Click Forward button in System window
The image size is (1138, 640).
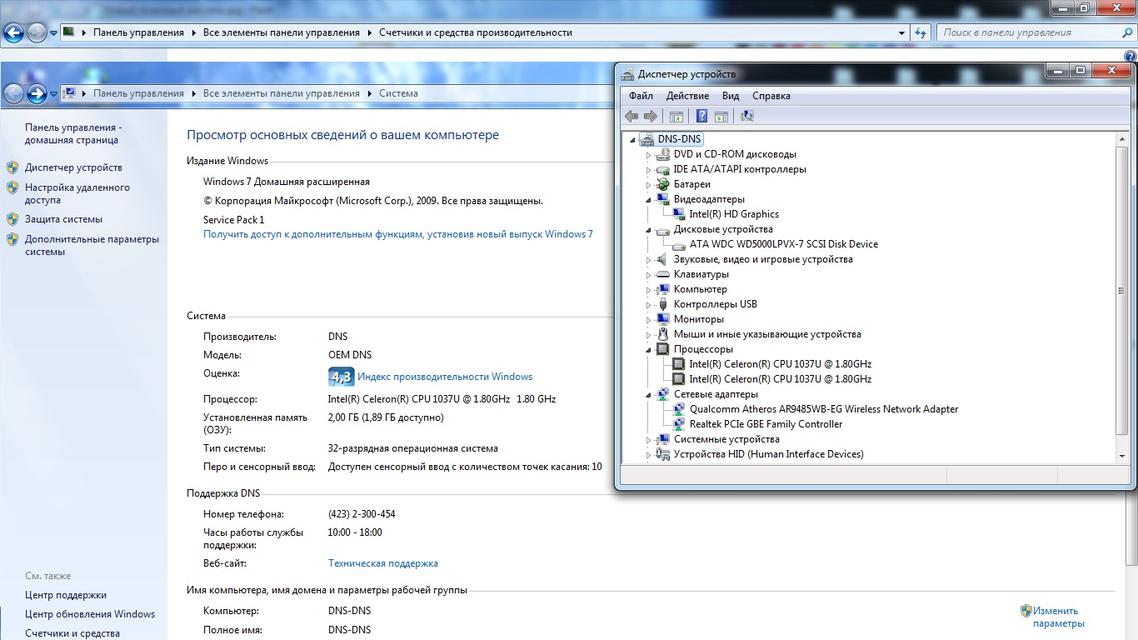36,94
